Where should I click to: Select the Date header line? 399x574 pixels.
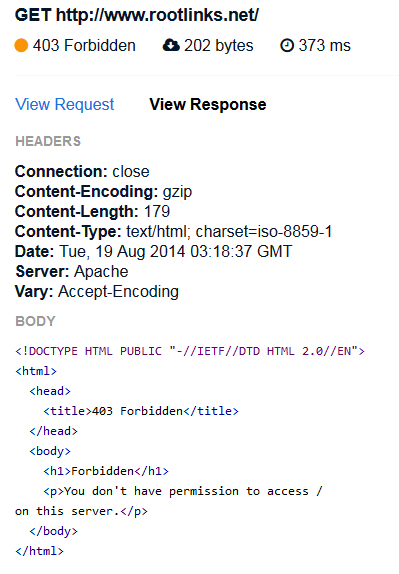point(153,251)
